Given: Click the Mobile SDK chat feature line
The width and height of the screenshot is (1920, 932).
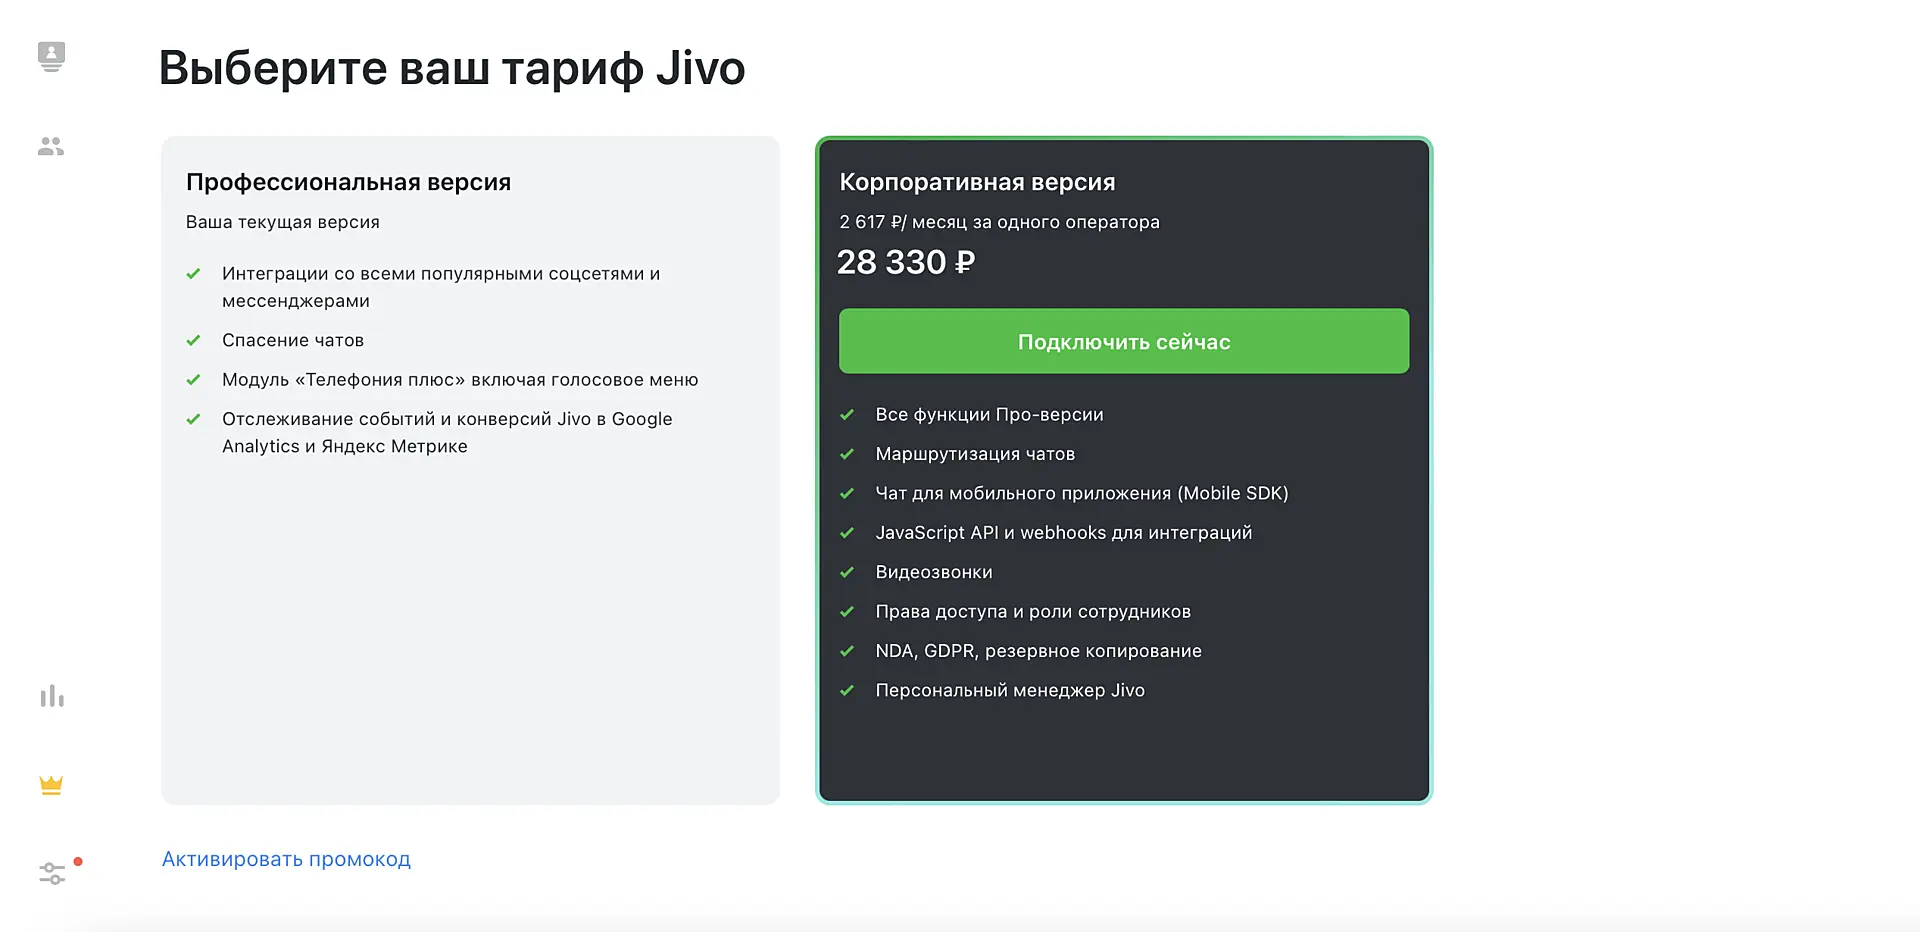Looking at the screenshot, I should [x=1081, y=493].
